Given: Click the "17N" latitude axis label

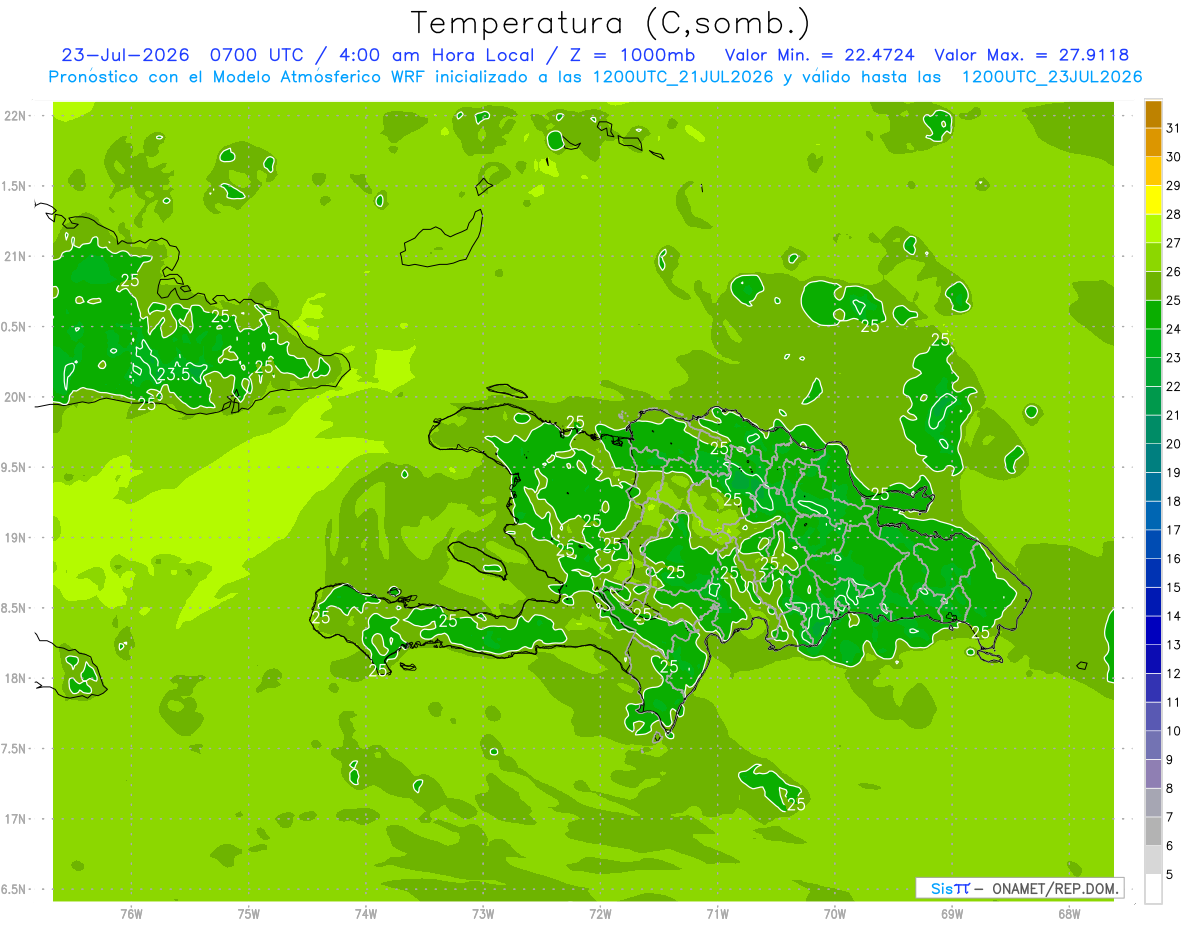Looking at the screenshot, I should coord(14,819).
